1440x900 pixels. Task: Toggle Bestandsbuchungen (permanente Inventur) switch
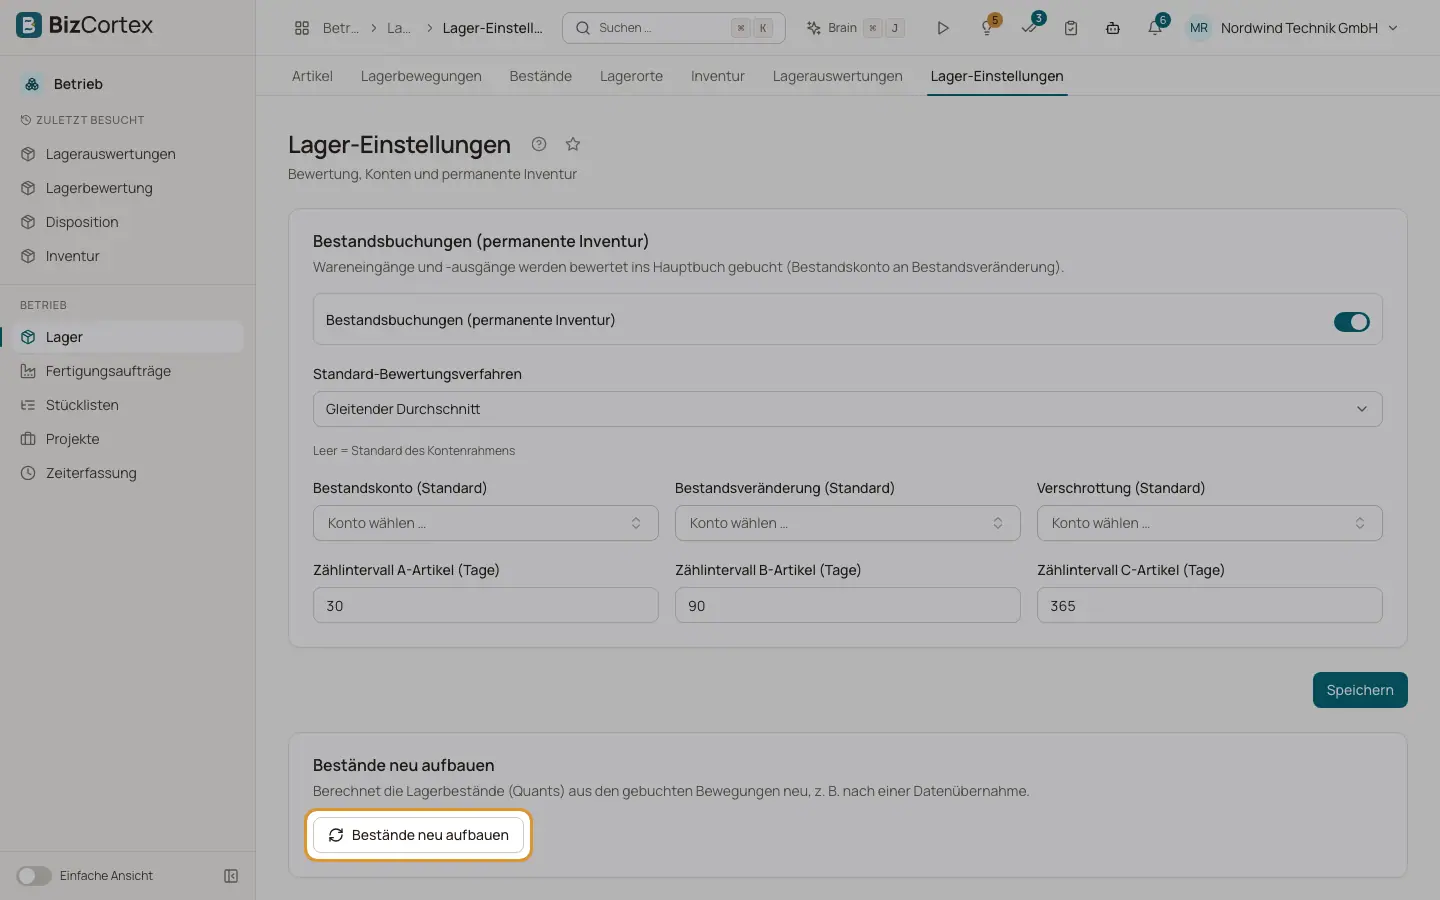[x=1352, y=321]
